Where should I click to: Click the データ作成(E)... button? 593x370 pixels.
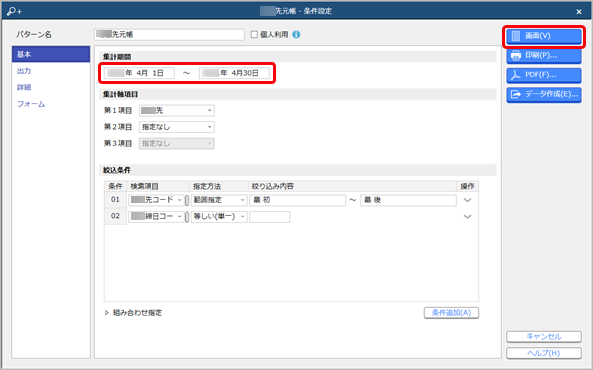[543, 94]
